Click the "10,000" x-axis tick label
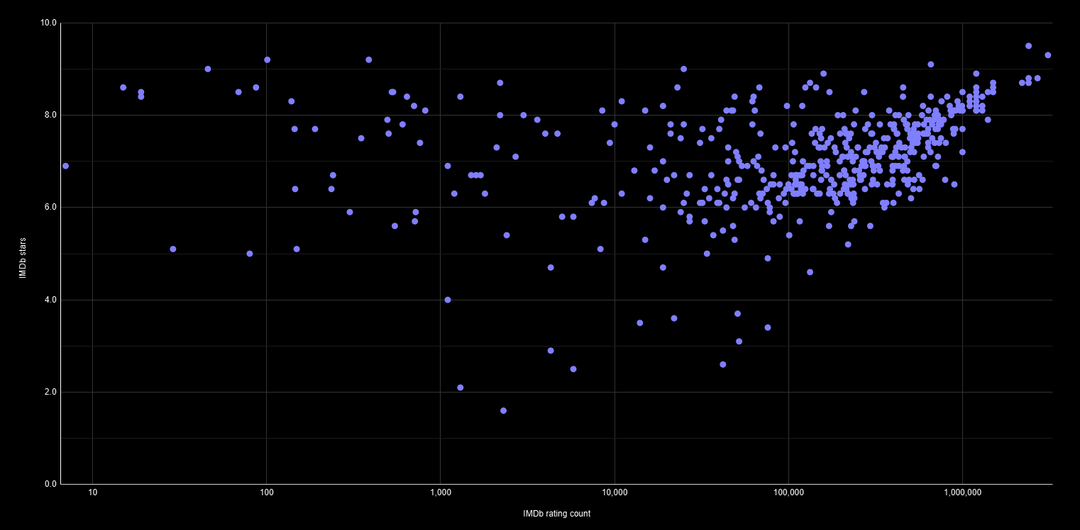 pyautogui.click(x=614, y=493)
